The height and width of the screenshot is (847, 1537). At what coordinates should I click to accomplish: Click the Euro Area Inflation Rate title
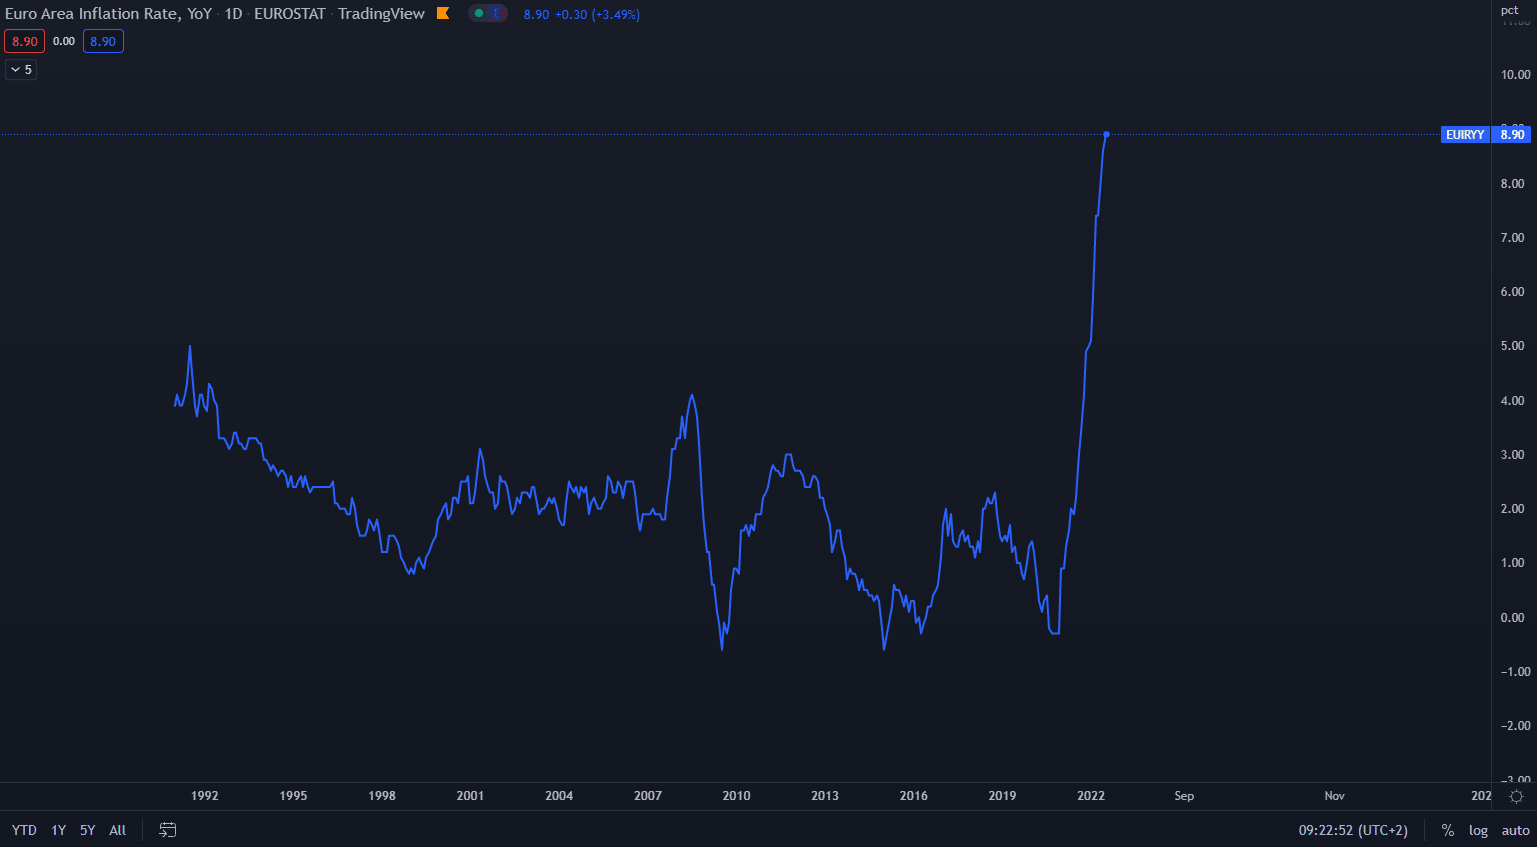pyautogui.click(x=108, y=14)
